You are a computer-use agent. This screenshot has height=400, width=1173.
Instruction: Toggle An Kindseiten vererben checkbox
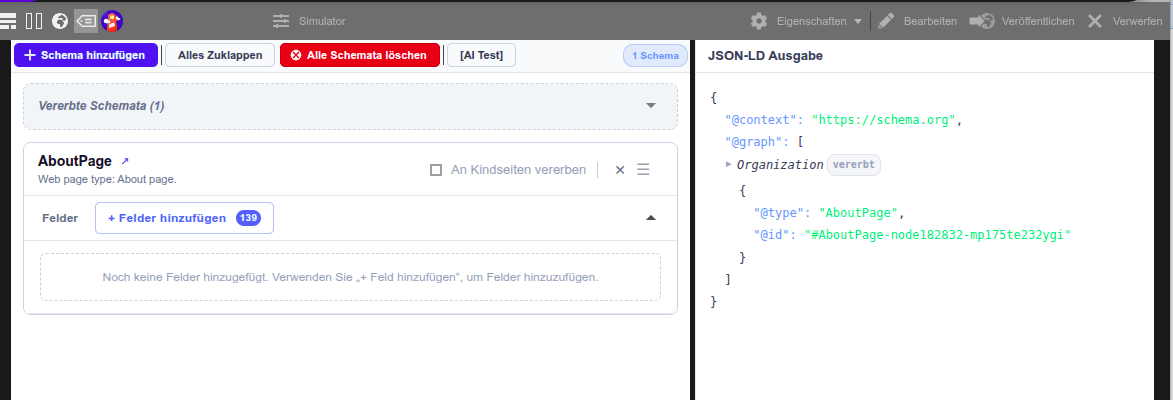(x=436, y=170)
